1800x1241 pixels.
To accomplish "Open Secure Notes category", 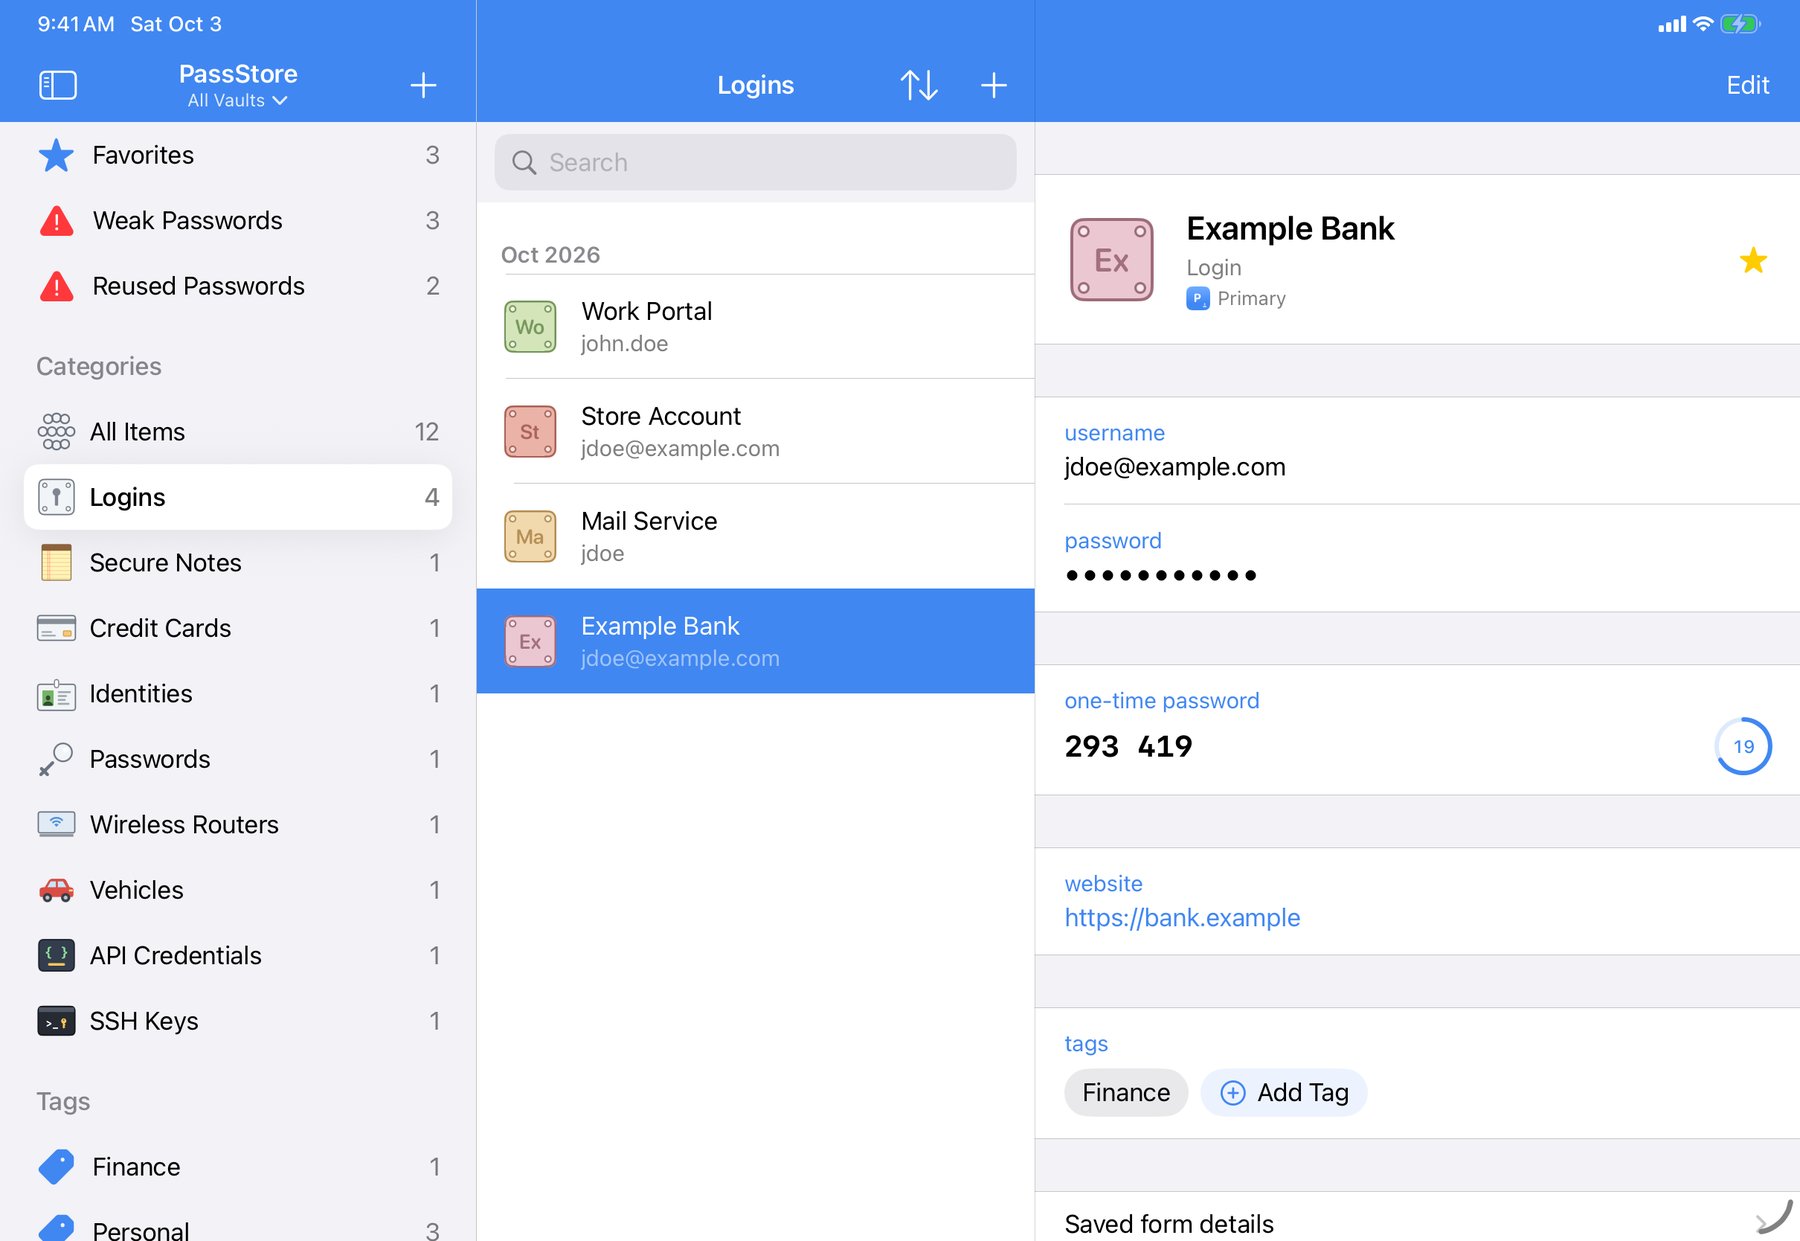I will 238,563.
